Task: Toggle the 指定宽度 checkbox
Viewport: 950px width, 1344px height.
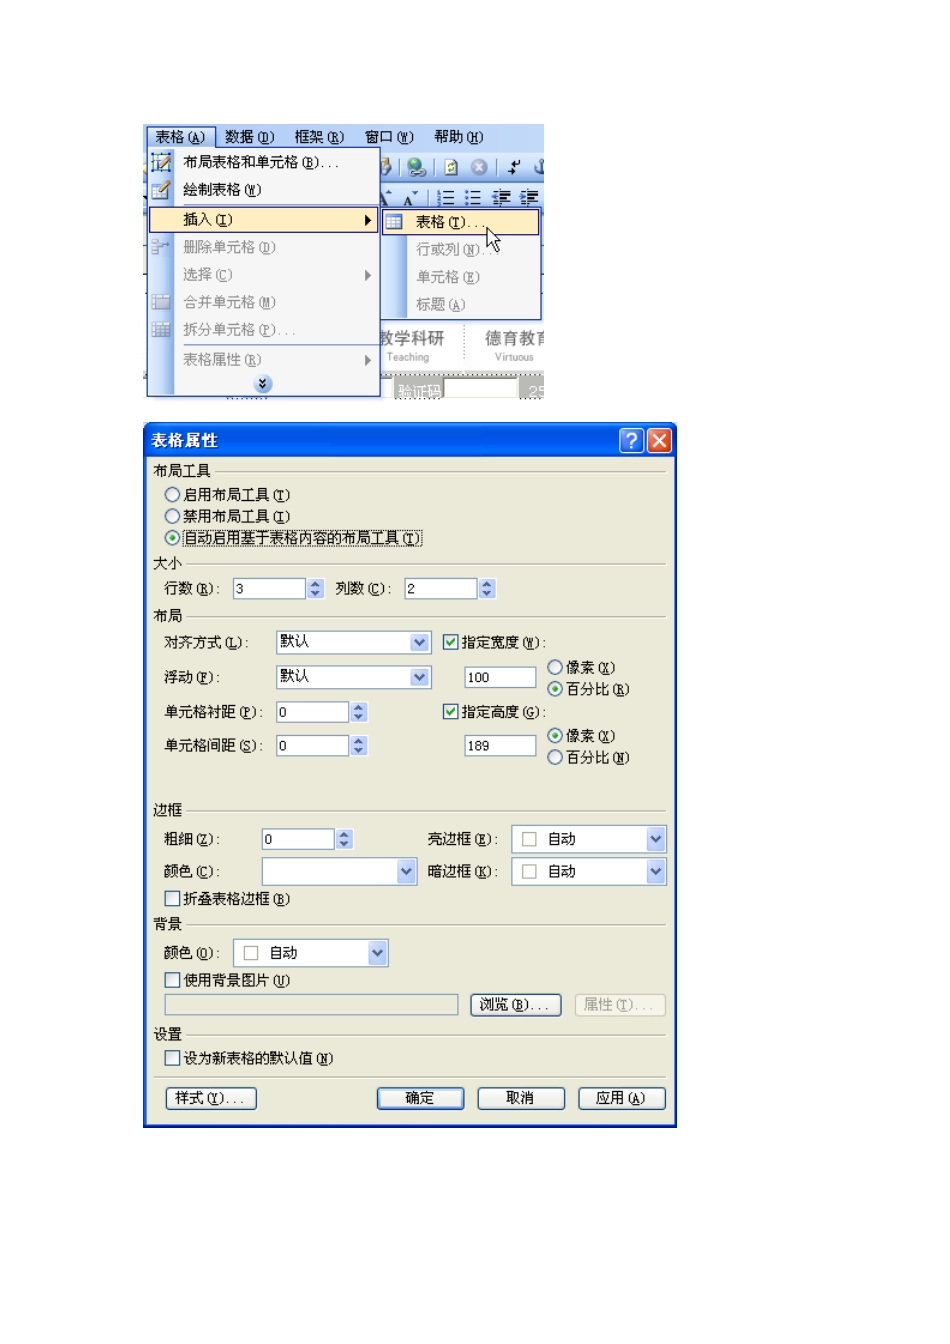Action: [450, 642]
